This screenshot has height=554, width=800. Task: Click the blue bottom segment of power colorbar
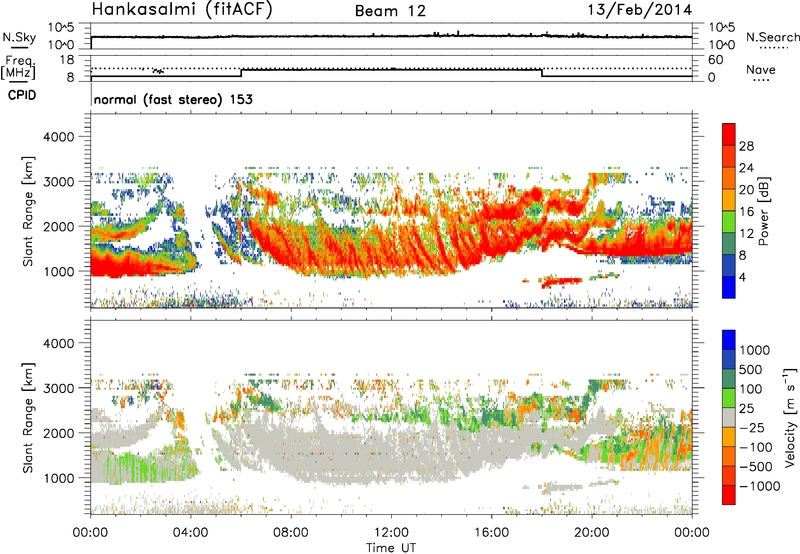tap(729, 287)
